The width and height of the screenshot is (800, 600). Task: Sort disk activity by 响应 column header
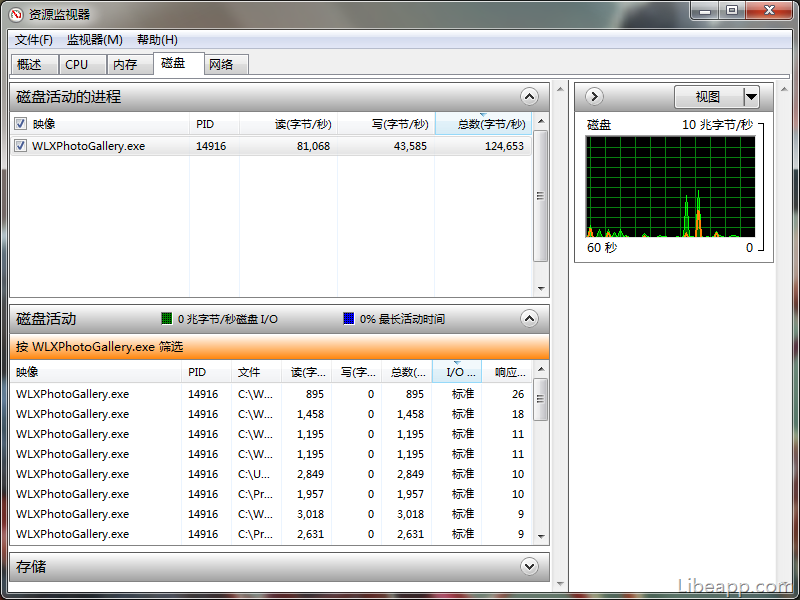507,372
